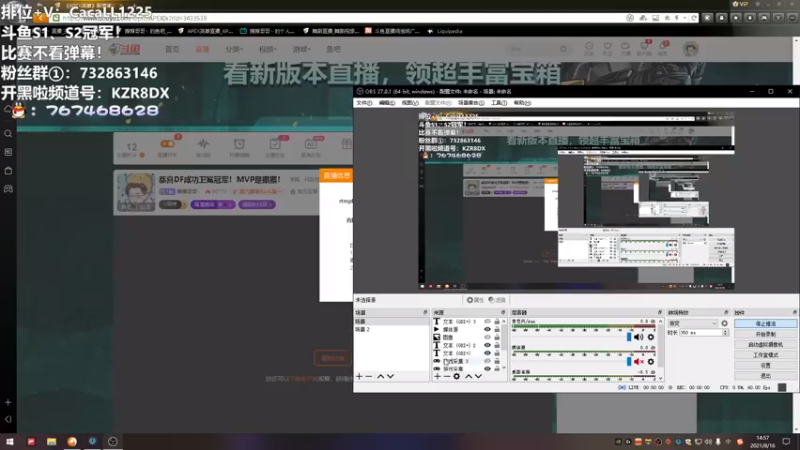Screen dimensions: 800x450
Task: Toggle lock on the media source row
Action: (x=497, y=330)
